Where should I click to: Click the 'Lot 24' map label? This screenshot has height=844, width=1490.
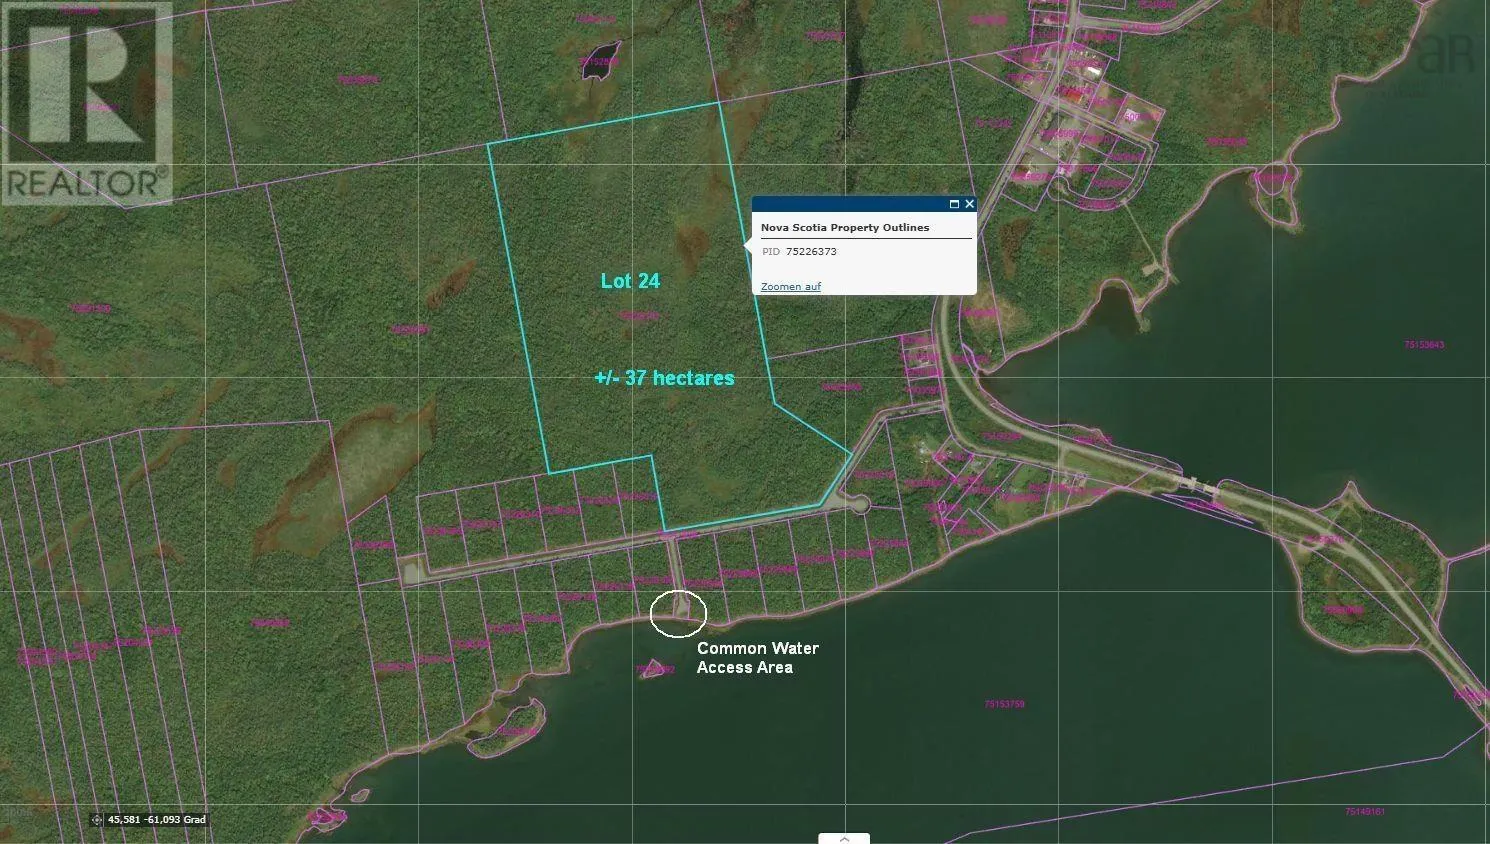point(630,281)
